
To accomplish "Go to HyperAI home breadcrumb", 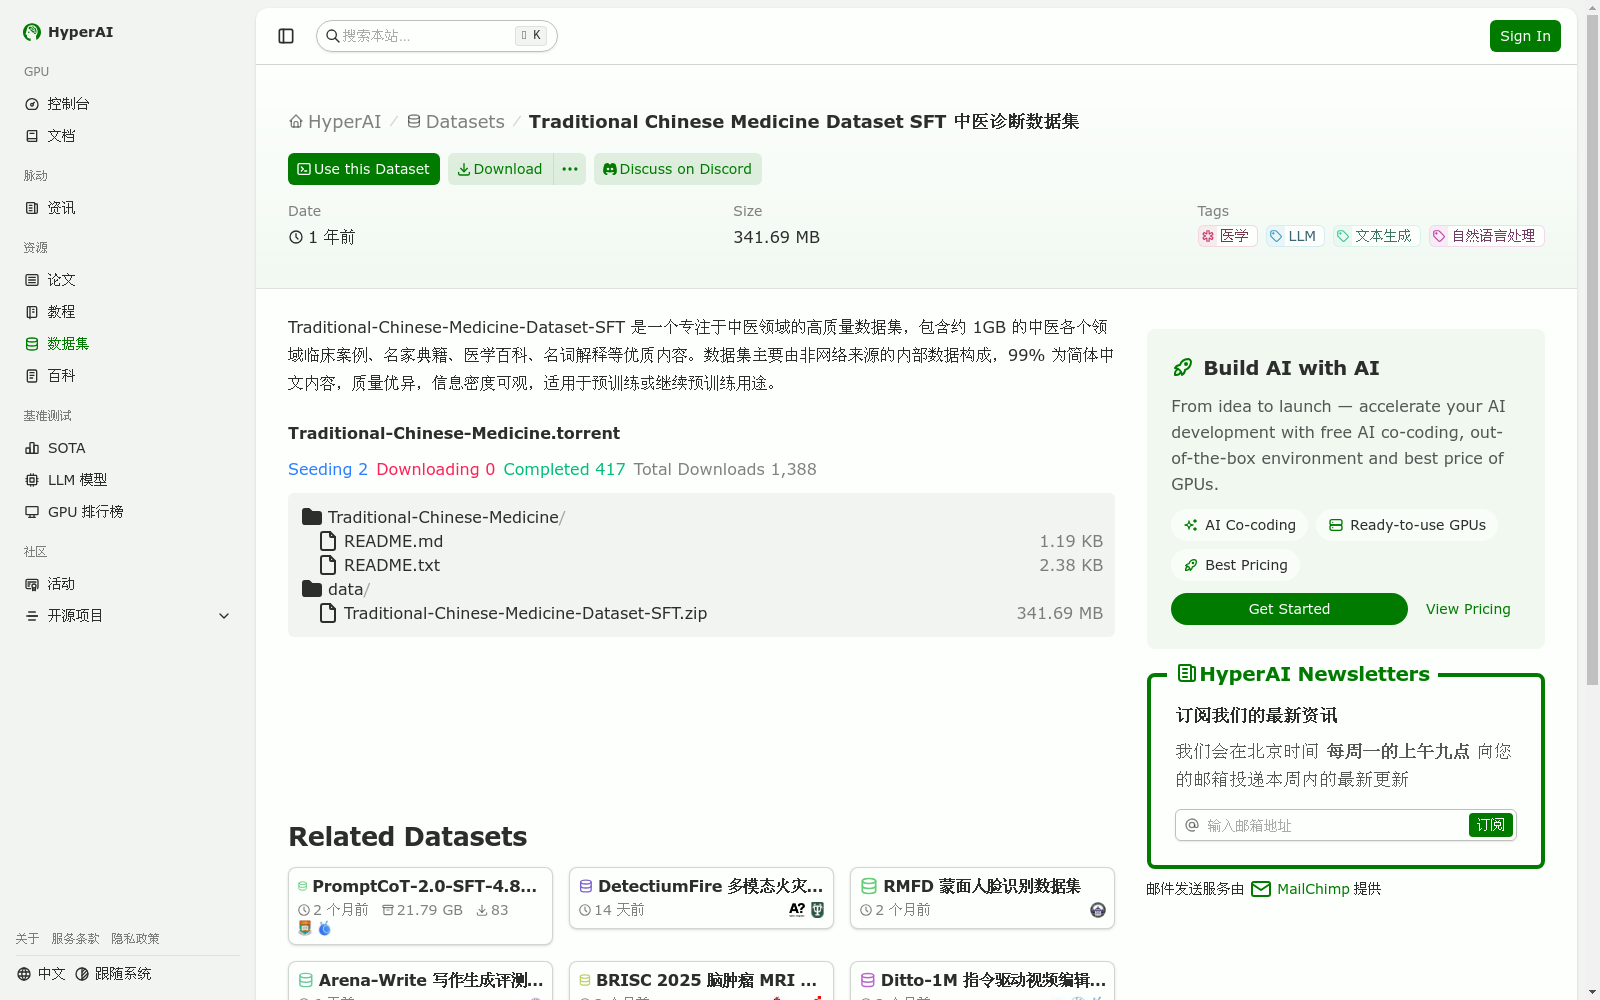I will tap(335, 122).
